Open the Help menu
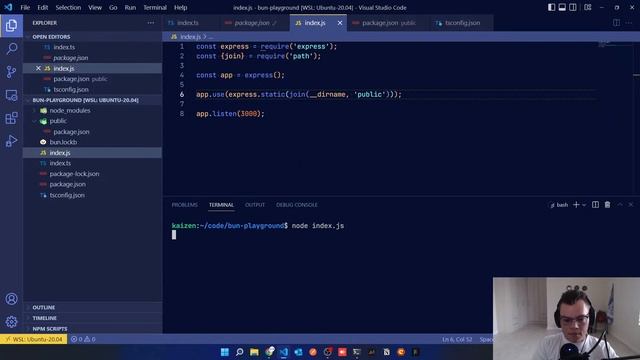This screenshot has height=360, width=640. (180, 7)
